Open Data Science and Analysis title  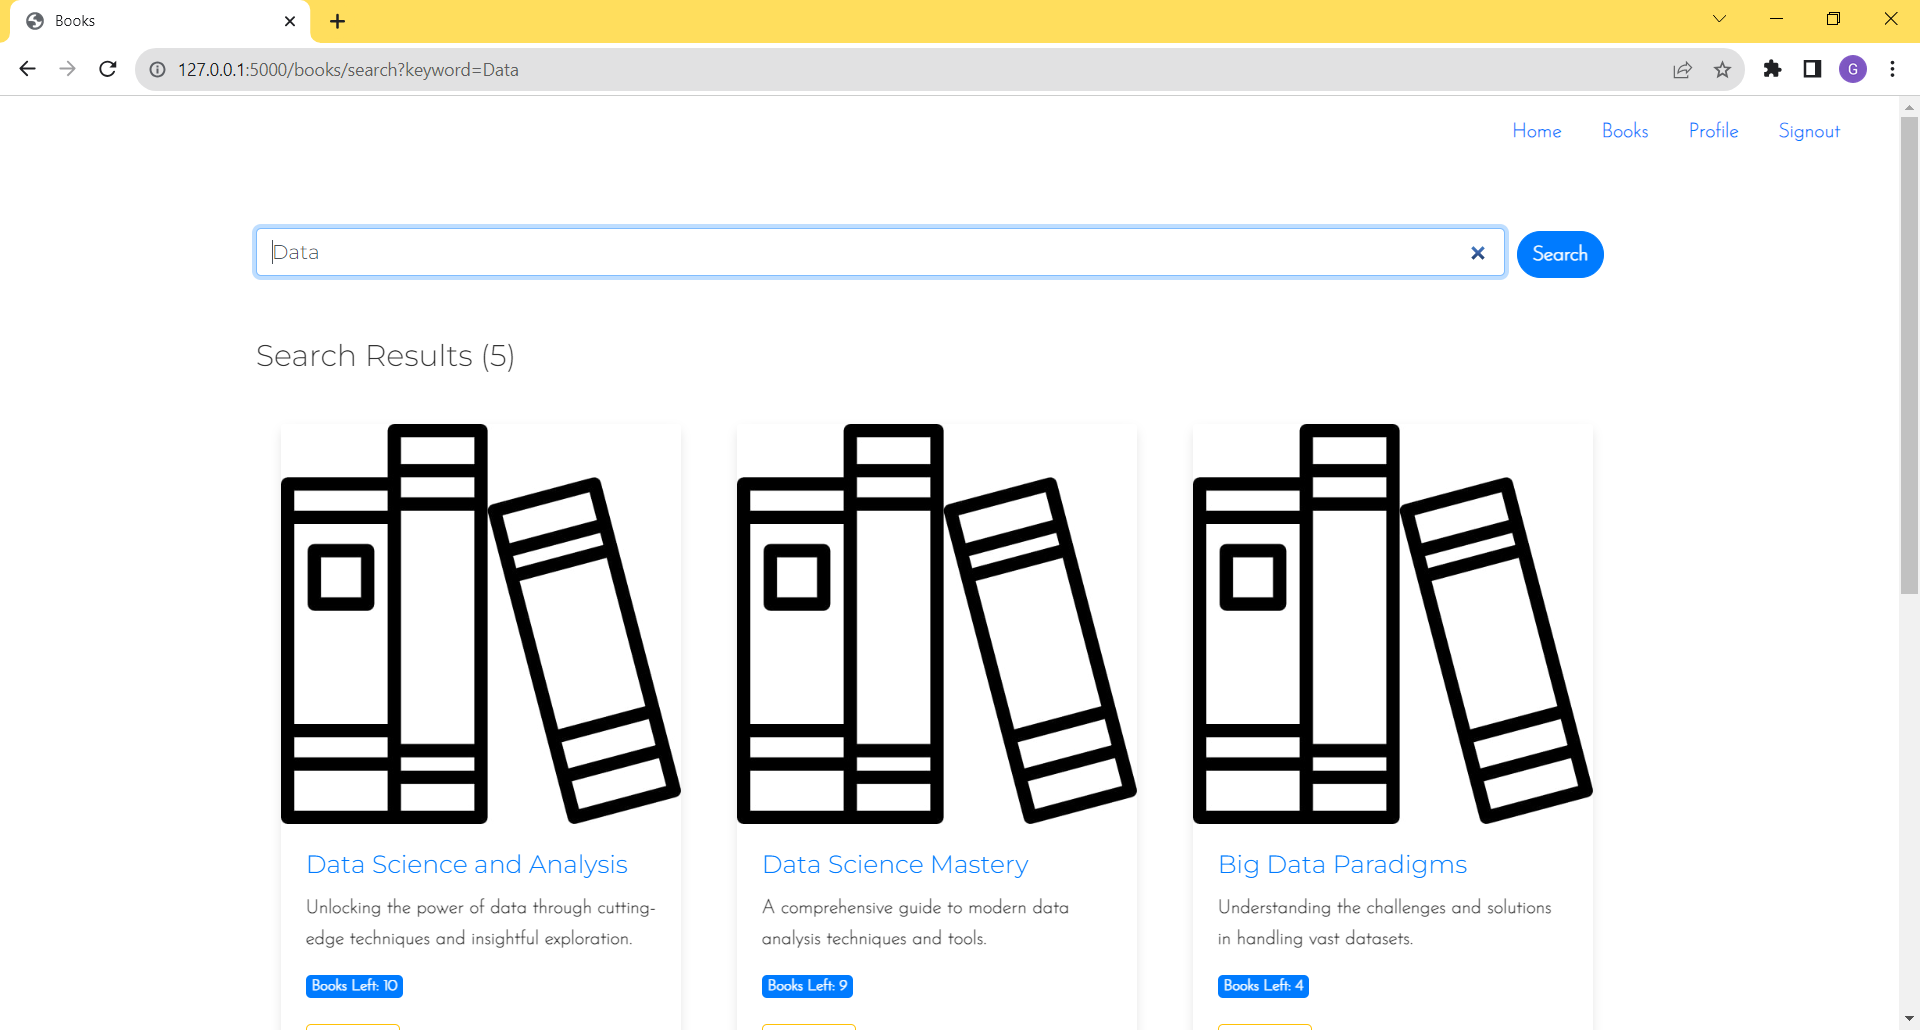(x=467, y=864)
